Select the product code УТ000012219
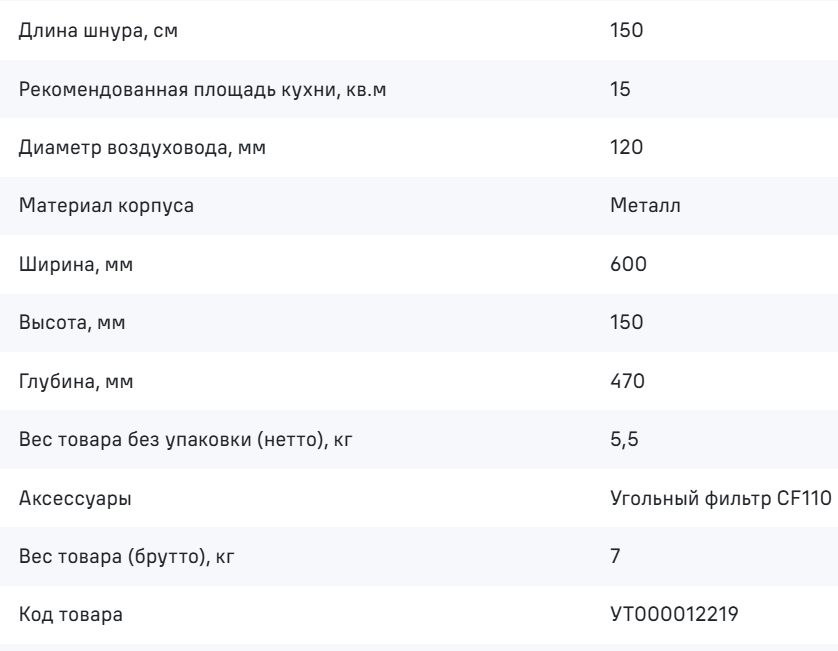 pyautogui.click(x=674, y=615)
